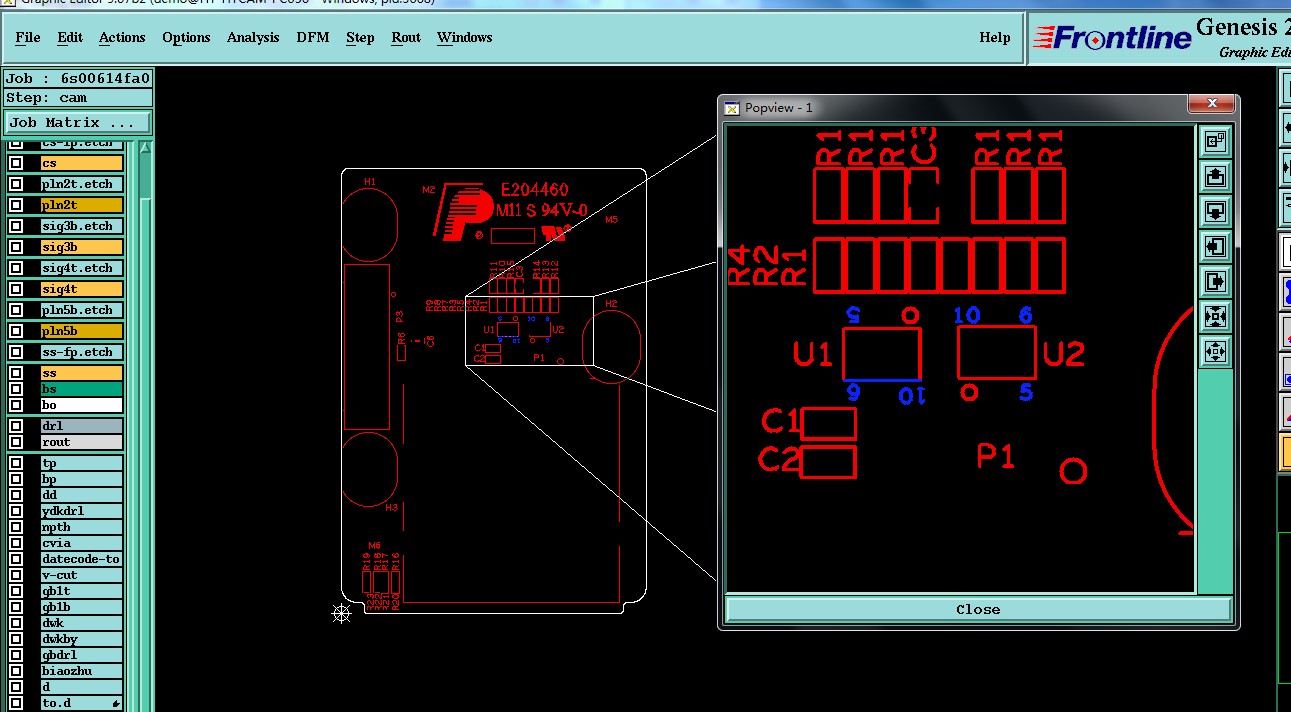This screenshot has height=712, width=1291.
Task: Select the tp layer name
Action: 81,463
